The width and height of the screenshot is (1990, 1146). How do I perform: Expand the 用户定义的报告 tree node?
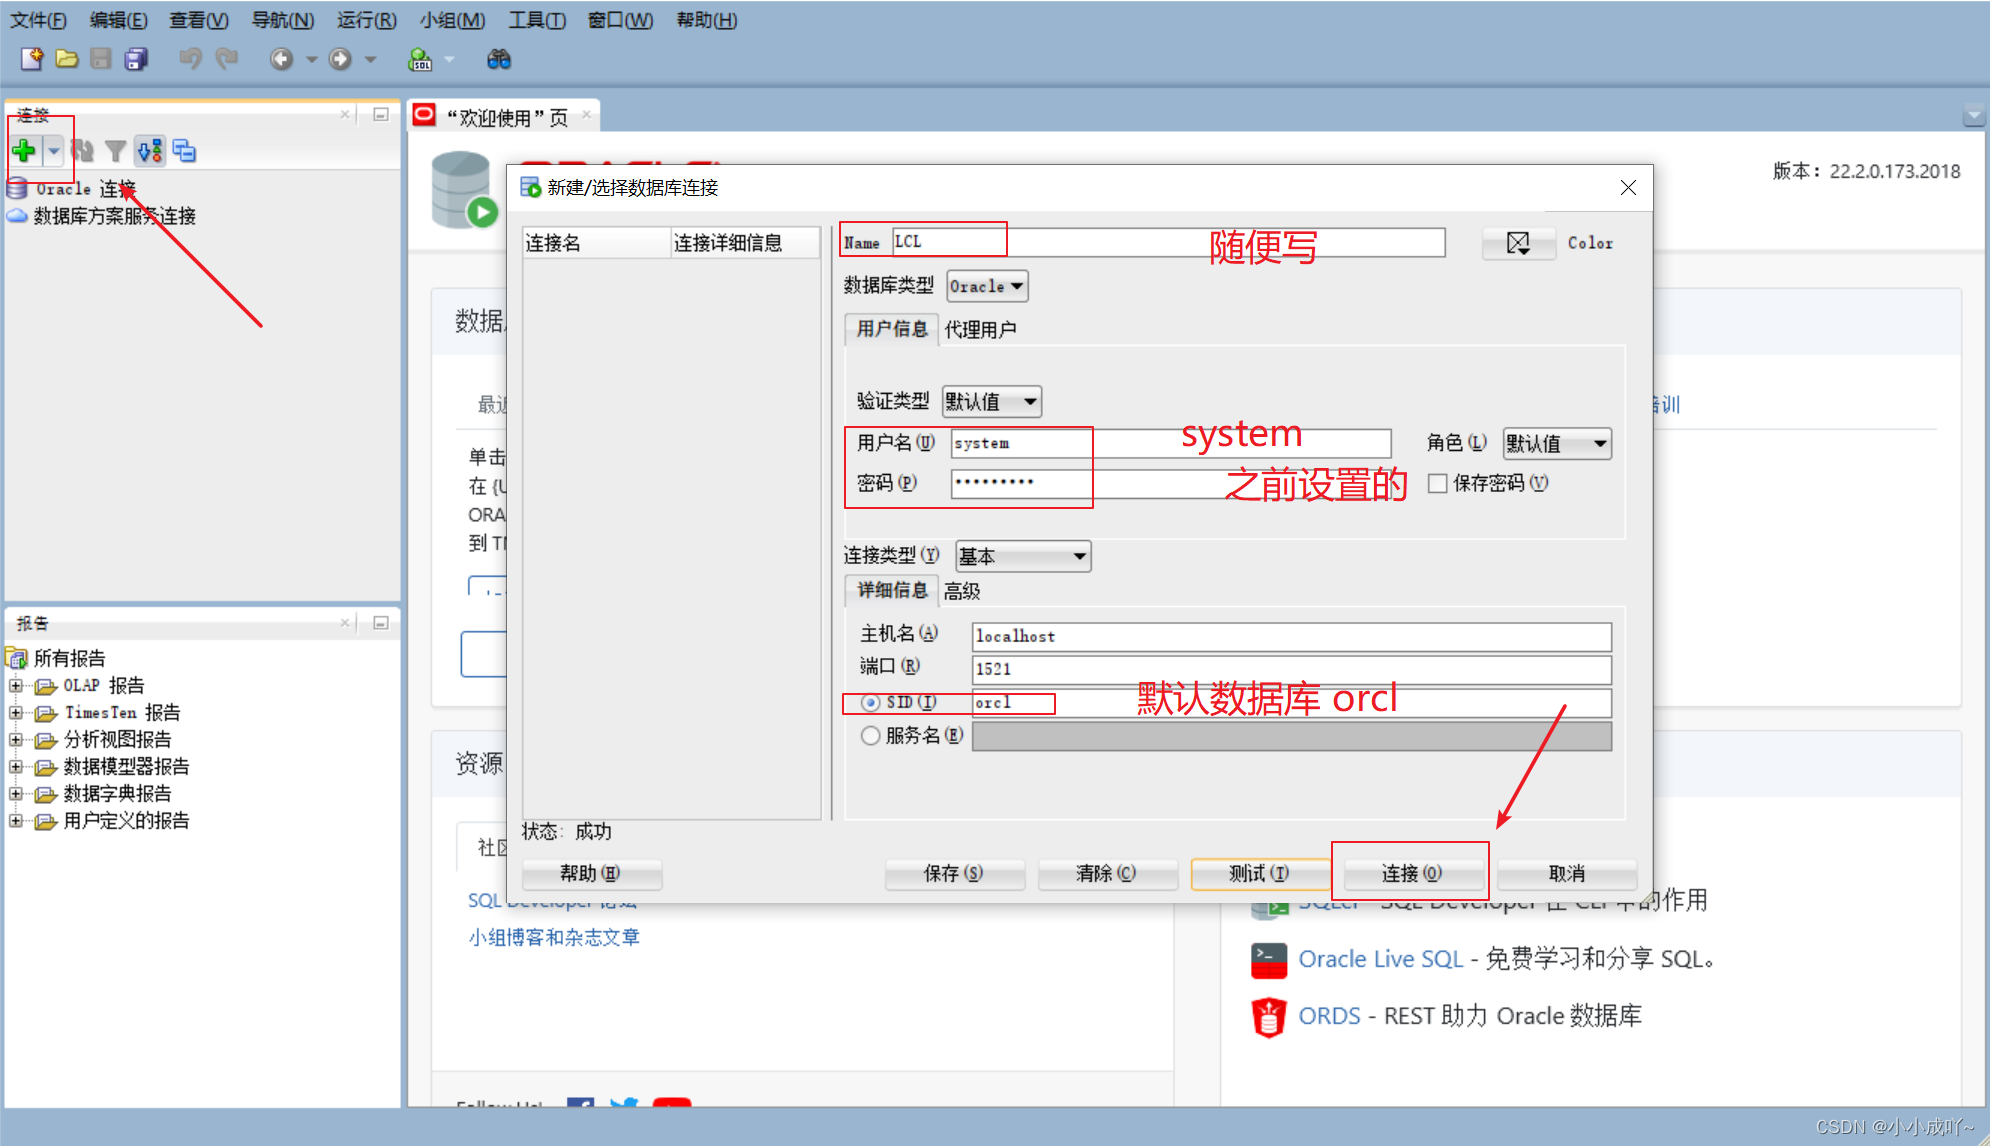(15, 821)
